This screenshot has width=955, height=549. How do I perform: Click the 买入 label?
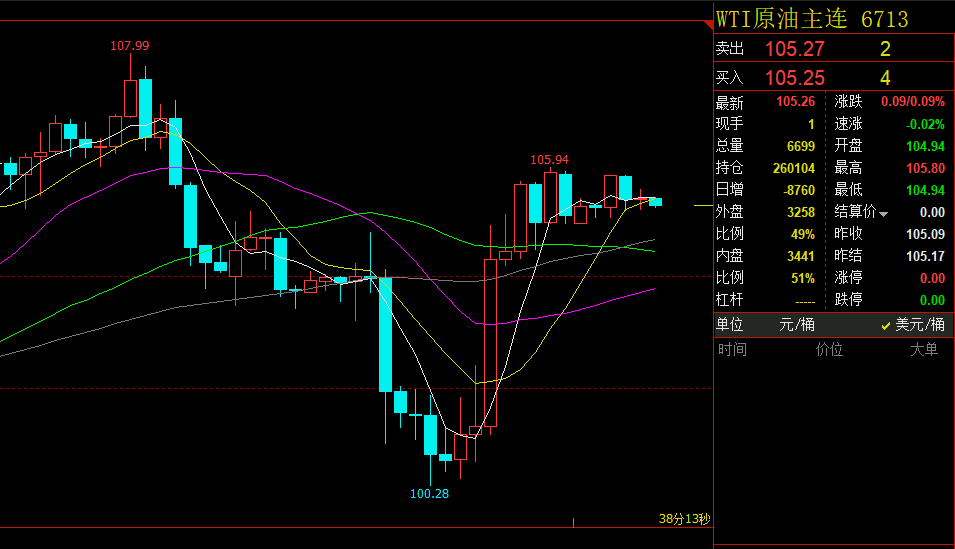click(x=730, y=78)
